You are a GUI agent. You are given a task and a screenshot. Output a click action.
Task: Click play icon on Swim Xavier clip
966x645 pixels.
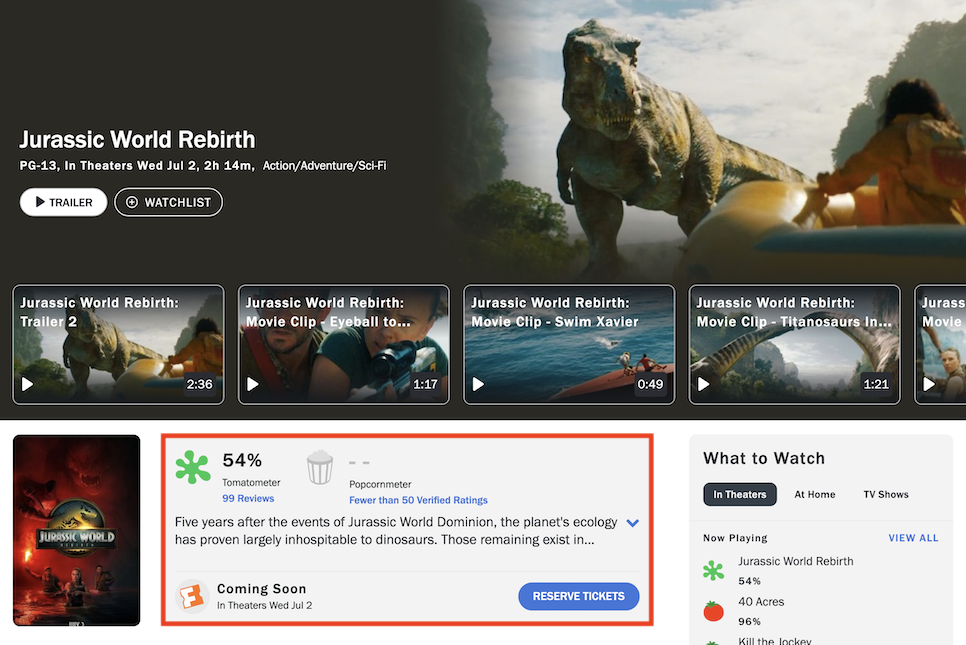pyautogui.click(x=478, y=384)
